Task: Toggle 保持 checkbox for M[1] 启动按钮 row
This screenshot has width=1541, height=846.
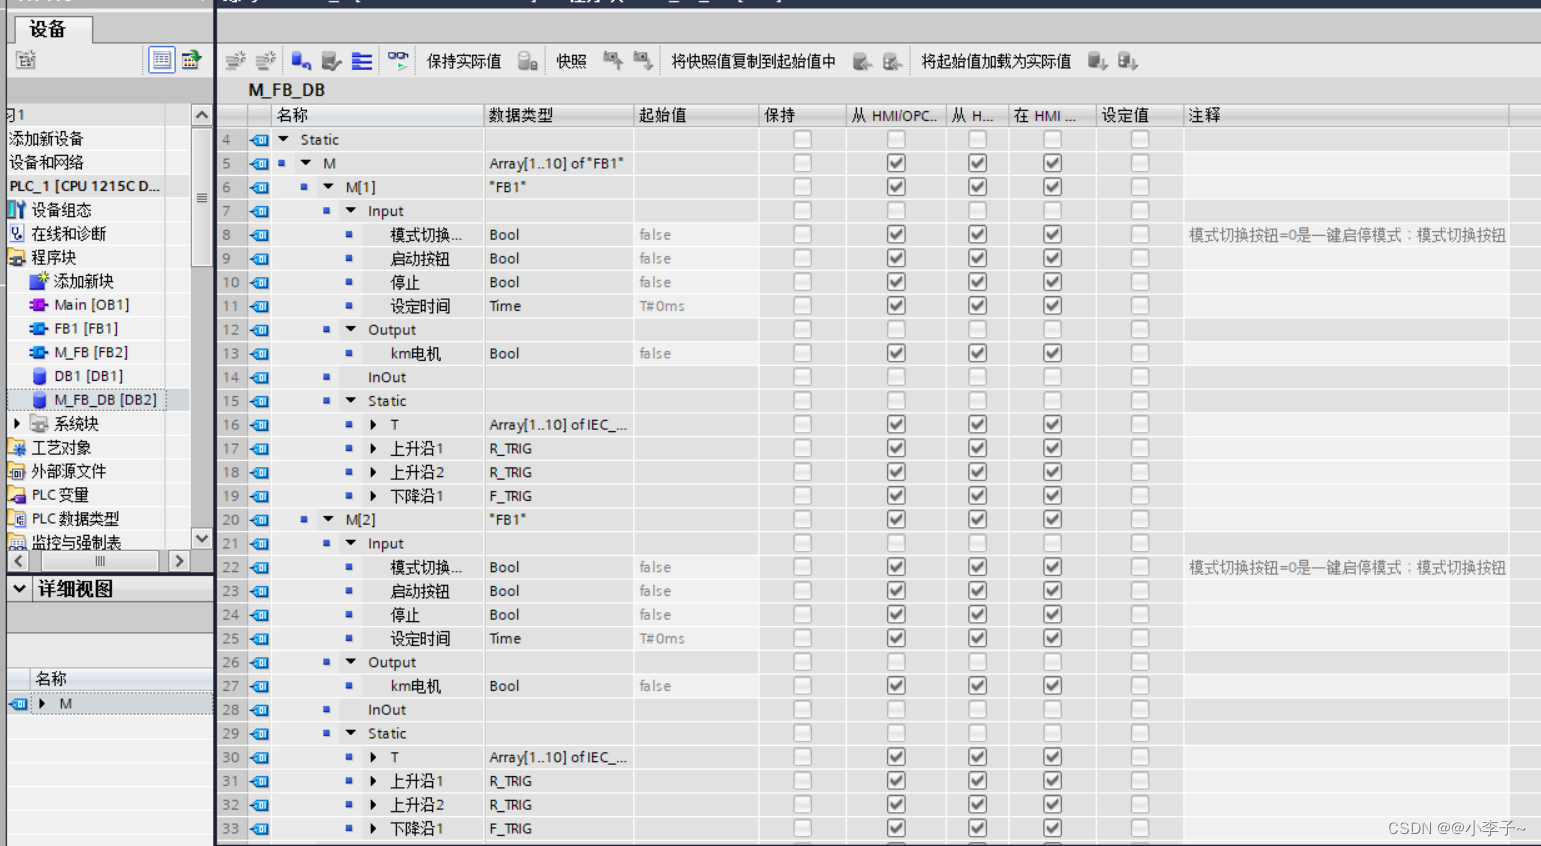Action: (x=802, y=258)
